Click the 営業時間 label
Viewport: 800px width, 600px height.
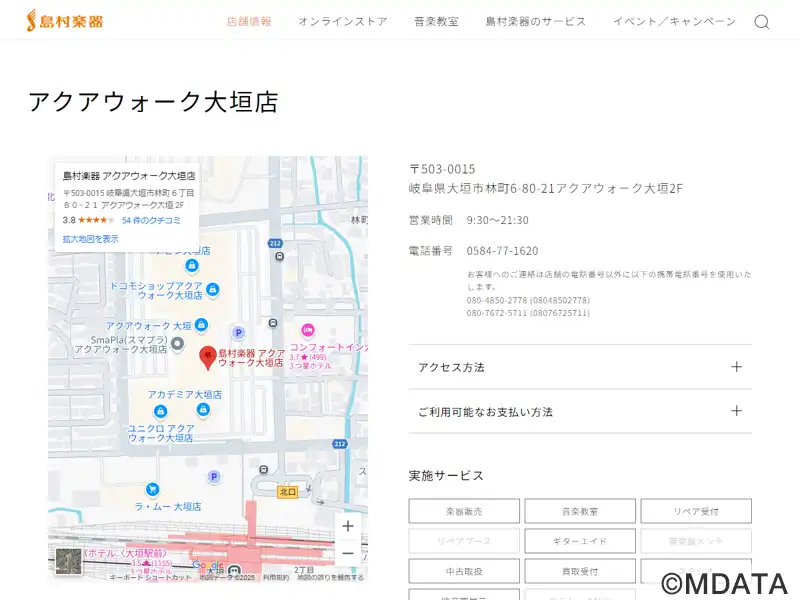click(431, 220)
